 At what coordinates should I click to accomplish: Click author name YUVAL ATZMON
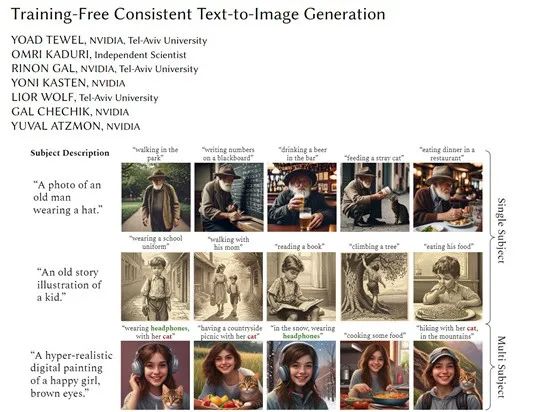pos(56,126)
